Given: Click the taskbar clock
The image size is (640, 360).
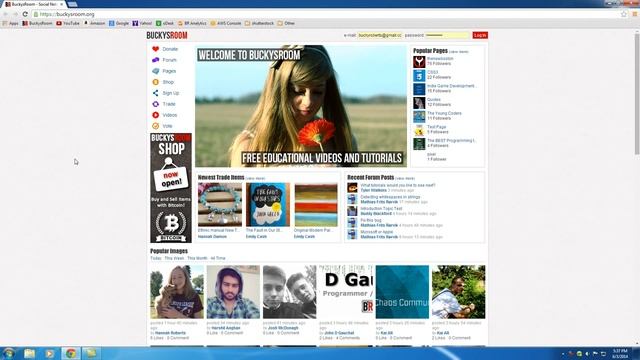Looking at the screenshot, I should pos(620,353).
